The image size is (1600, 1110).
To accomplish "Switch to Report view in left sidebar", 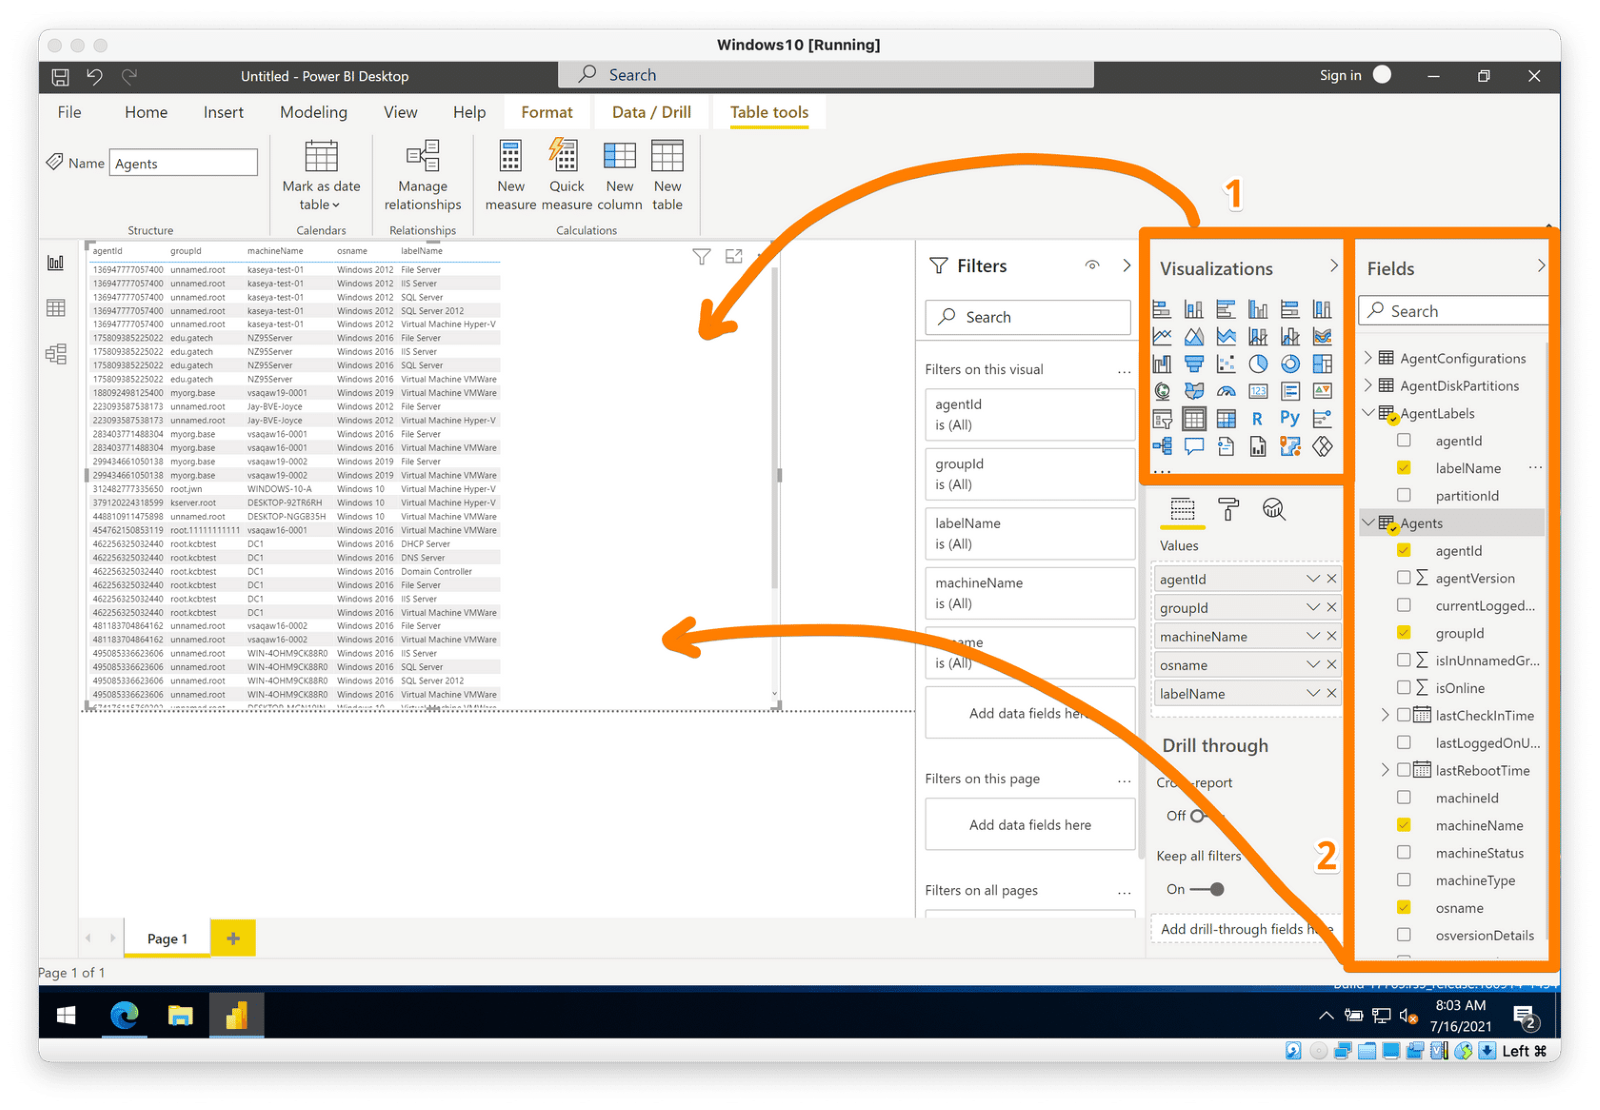I will point(56,262).
